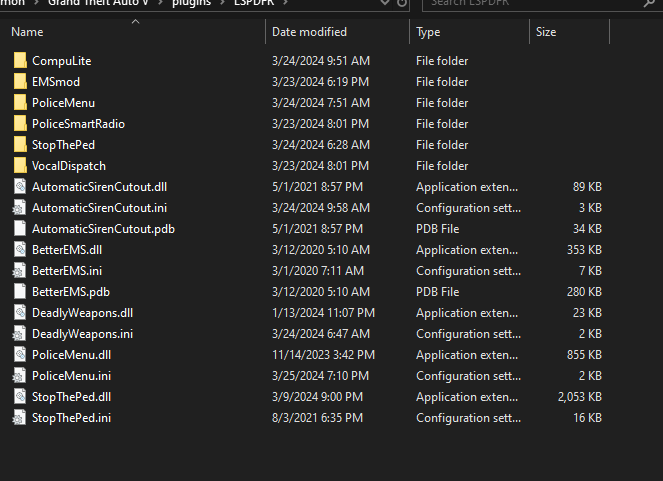663x481 pixels.
Task: Click the AutomaticSirenCutout.dll file icon
Action: pyautogui.click(x=20, y=187)
